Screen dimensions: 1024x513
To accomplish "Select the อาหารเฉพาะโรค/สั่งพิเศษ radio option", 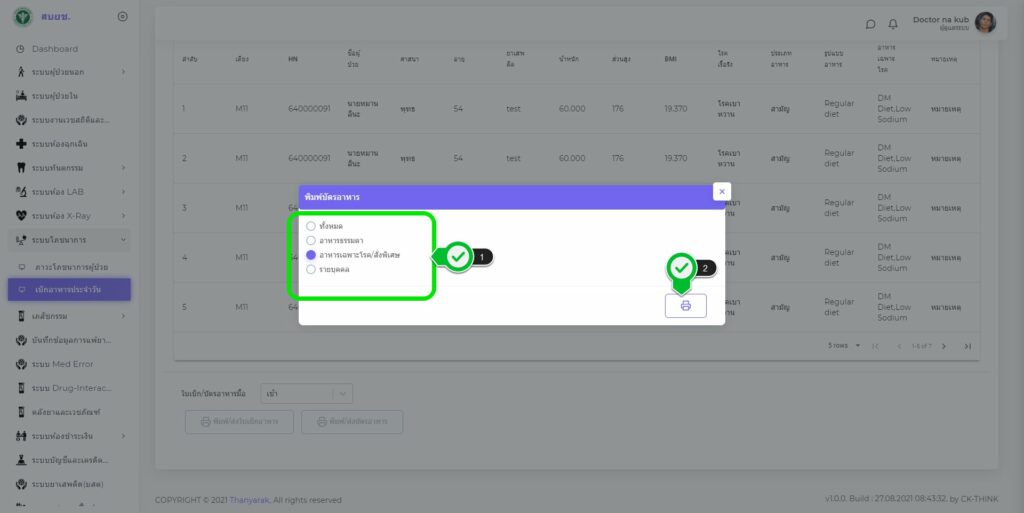I will [311, 255].
